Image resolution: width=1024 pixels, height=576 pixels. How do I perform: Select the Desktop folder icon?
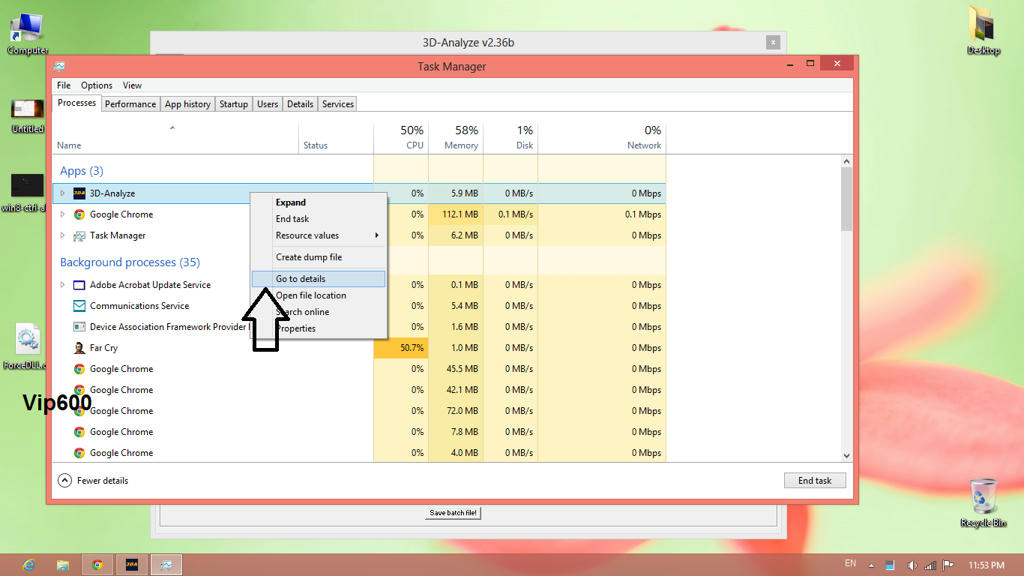(983, 31)
